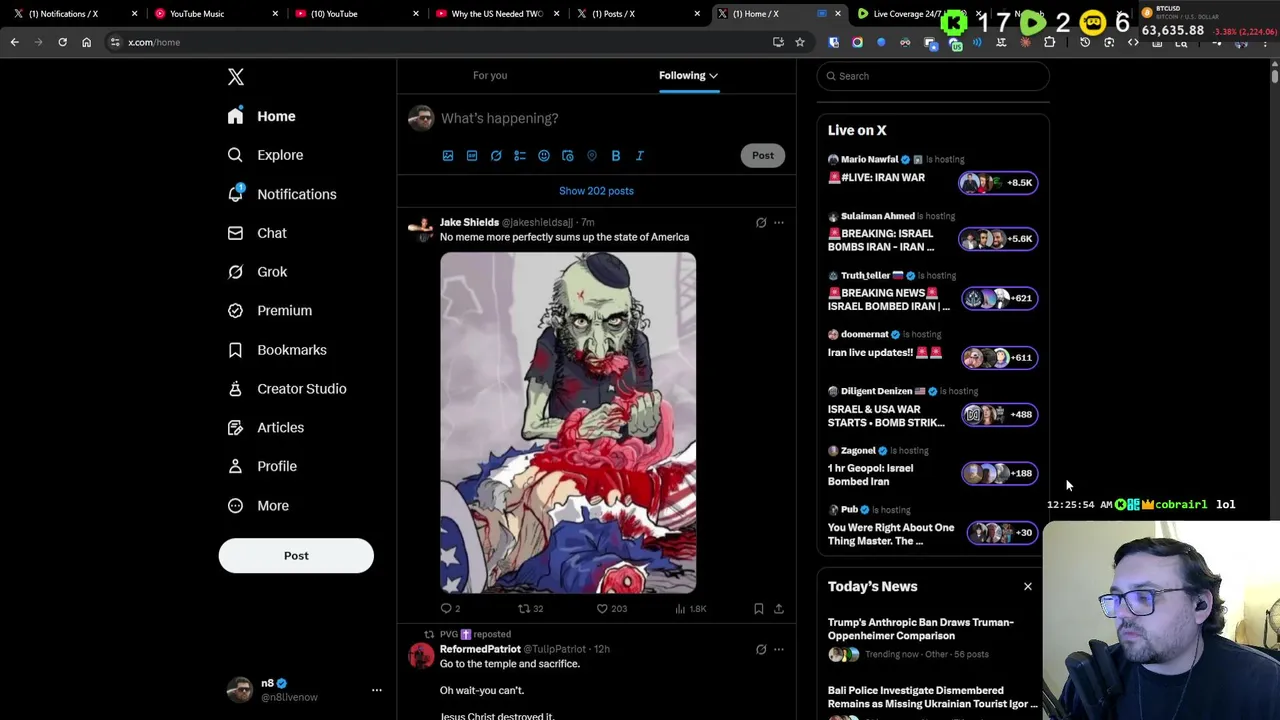Open Jake Shields profile name
Viewport: 1280px width, 720px height.
(x=469, y=222)
